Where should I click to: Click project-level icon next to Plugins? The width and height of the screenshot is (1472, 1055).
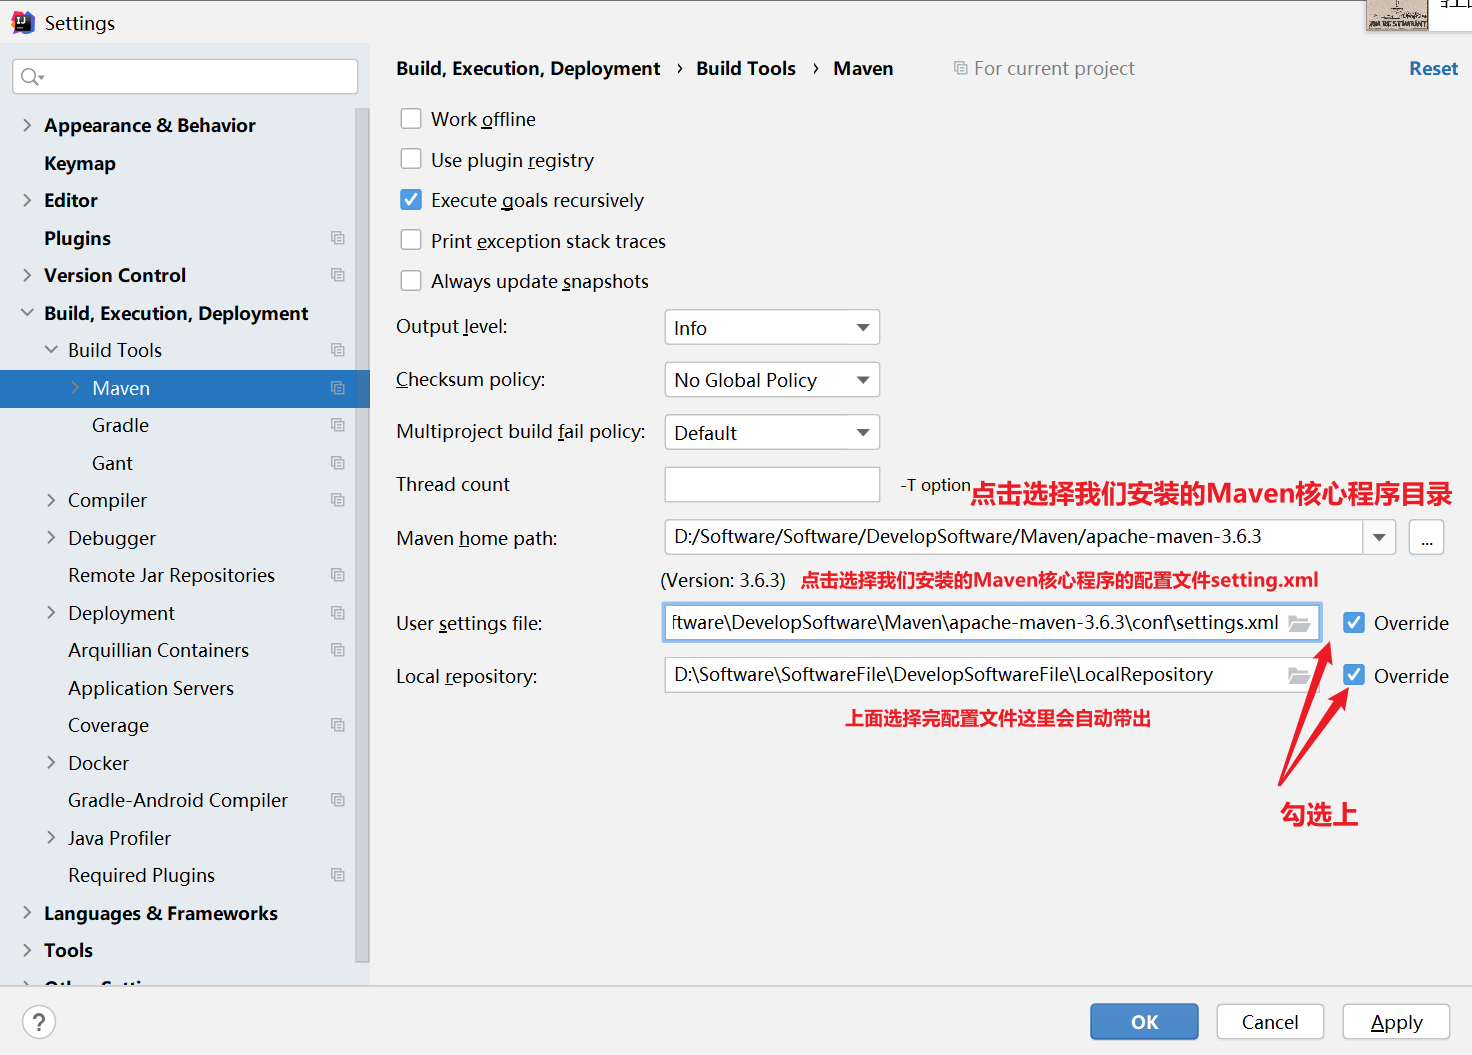(x=338, y=238)
